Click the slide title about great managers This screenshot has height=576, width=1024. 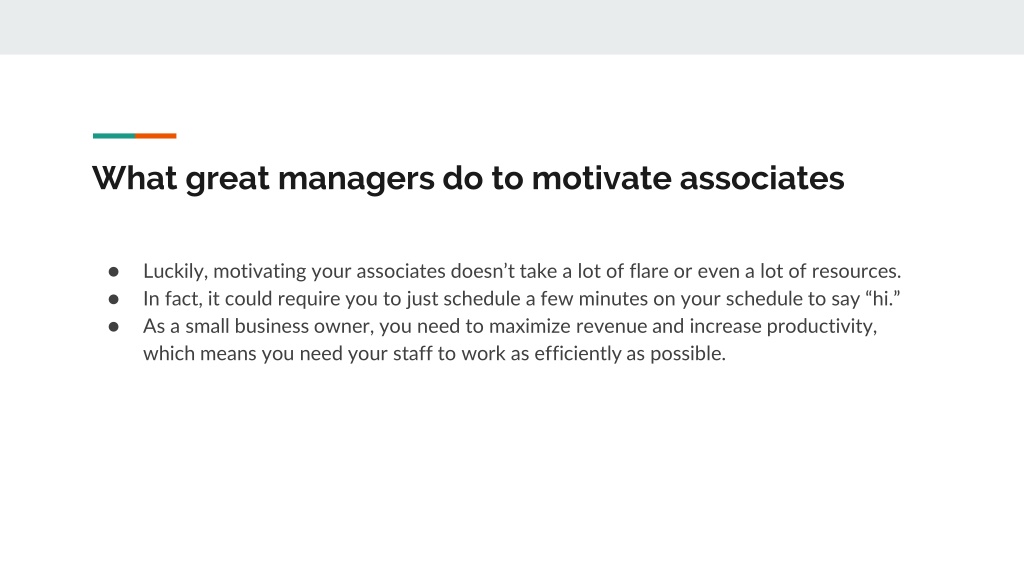(468, 178)
